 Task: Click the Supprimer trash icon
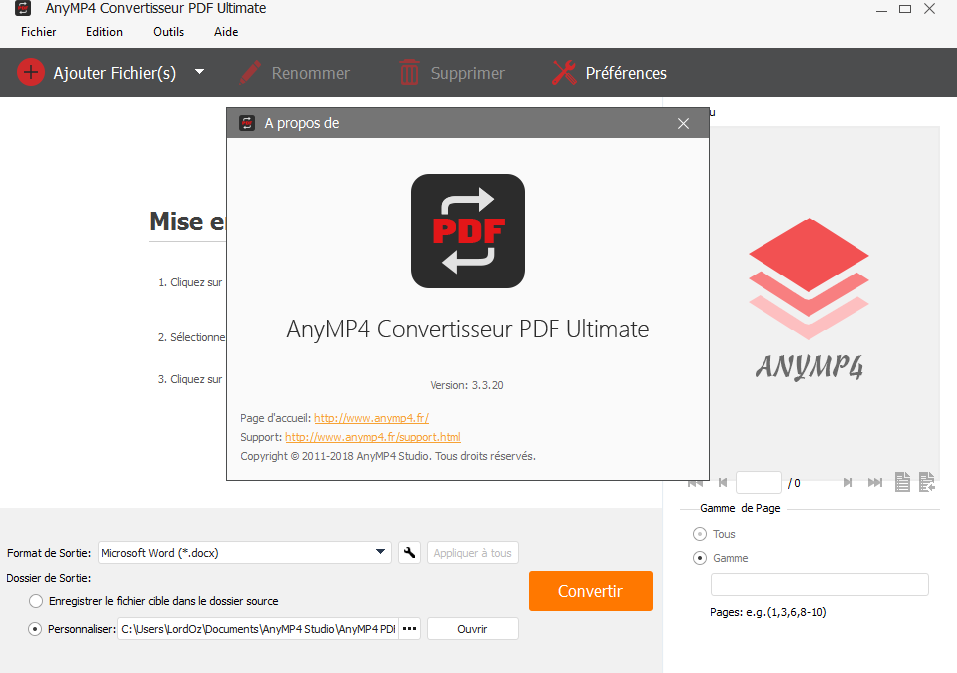click(x=410, y=72)
